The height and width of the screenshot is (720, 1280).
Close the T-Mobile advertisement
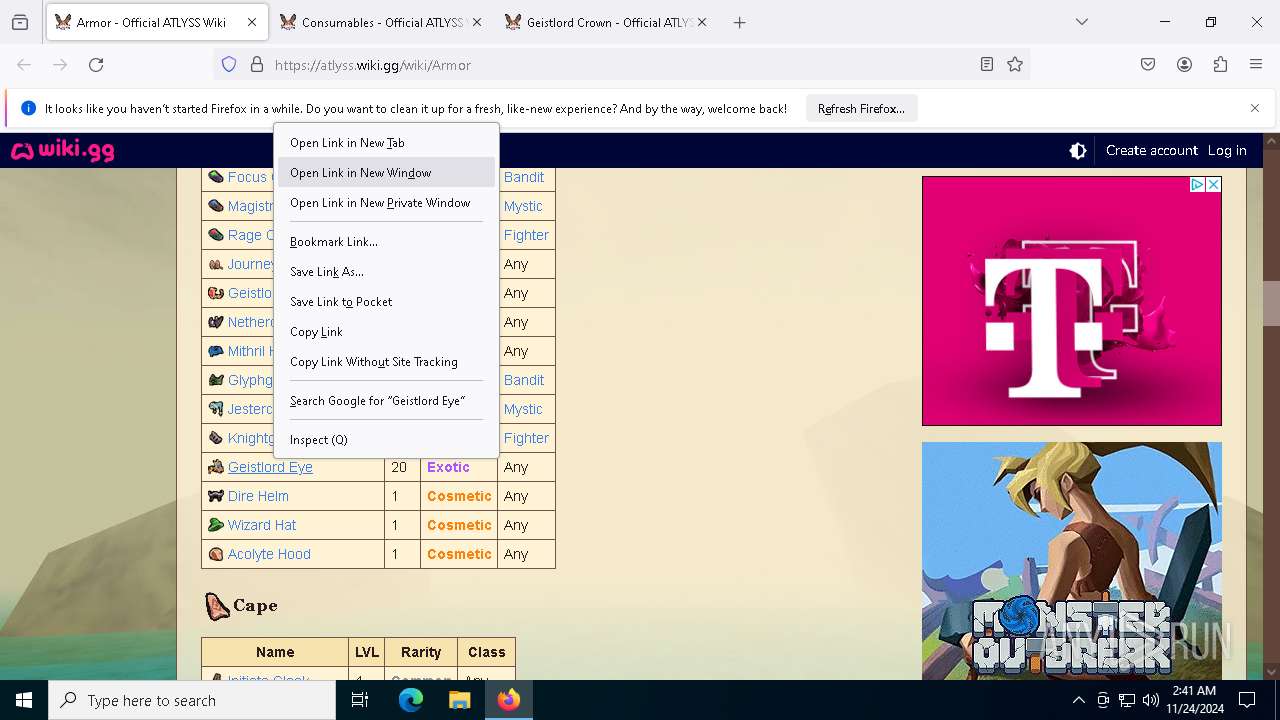pyautogui.click(x=1213, y=185)
